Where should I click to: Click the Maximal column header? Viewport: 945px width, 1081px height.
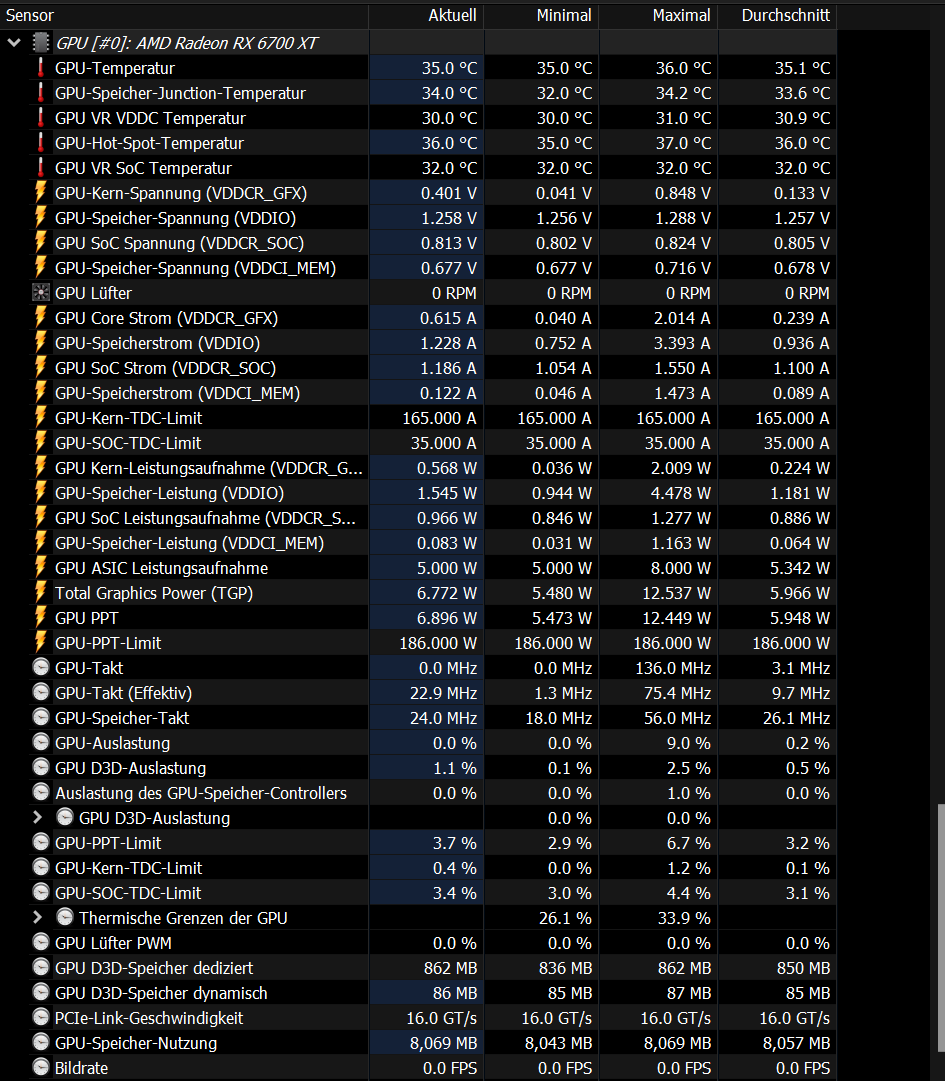coord(659,15)
